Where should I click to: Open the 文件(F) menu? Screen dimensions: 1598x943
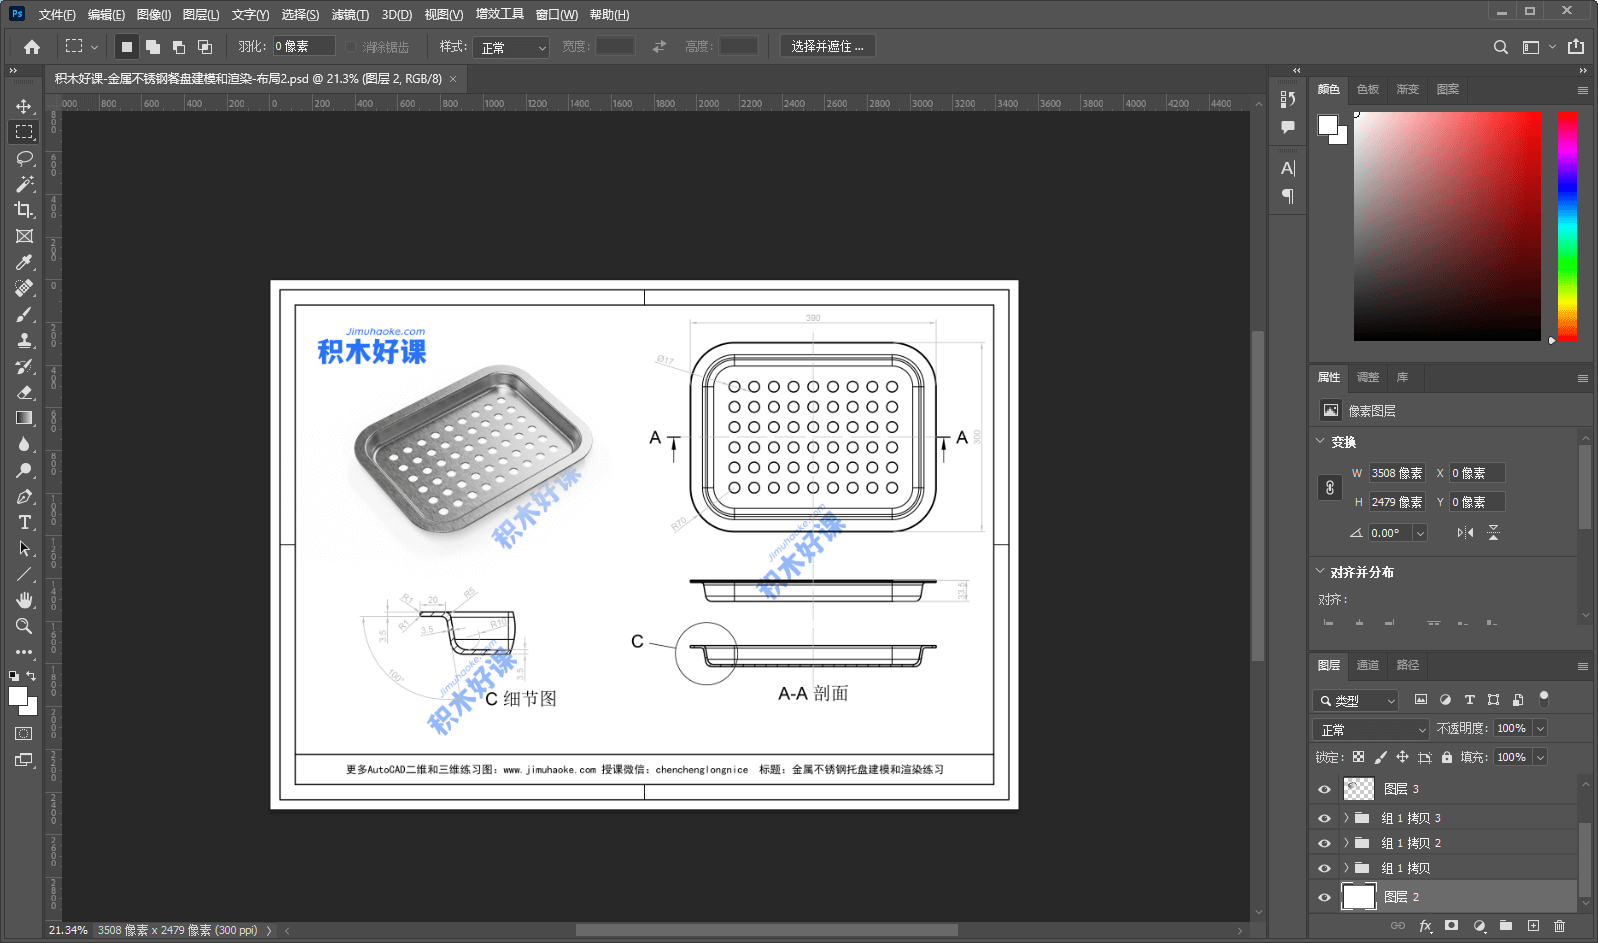pos(57,15)
